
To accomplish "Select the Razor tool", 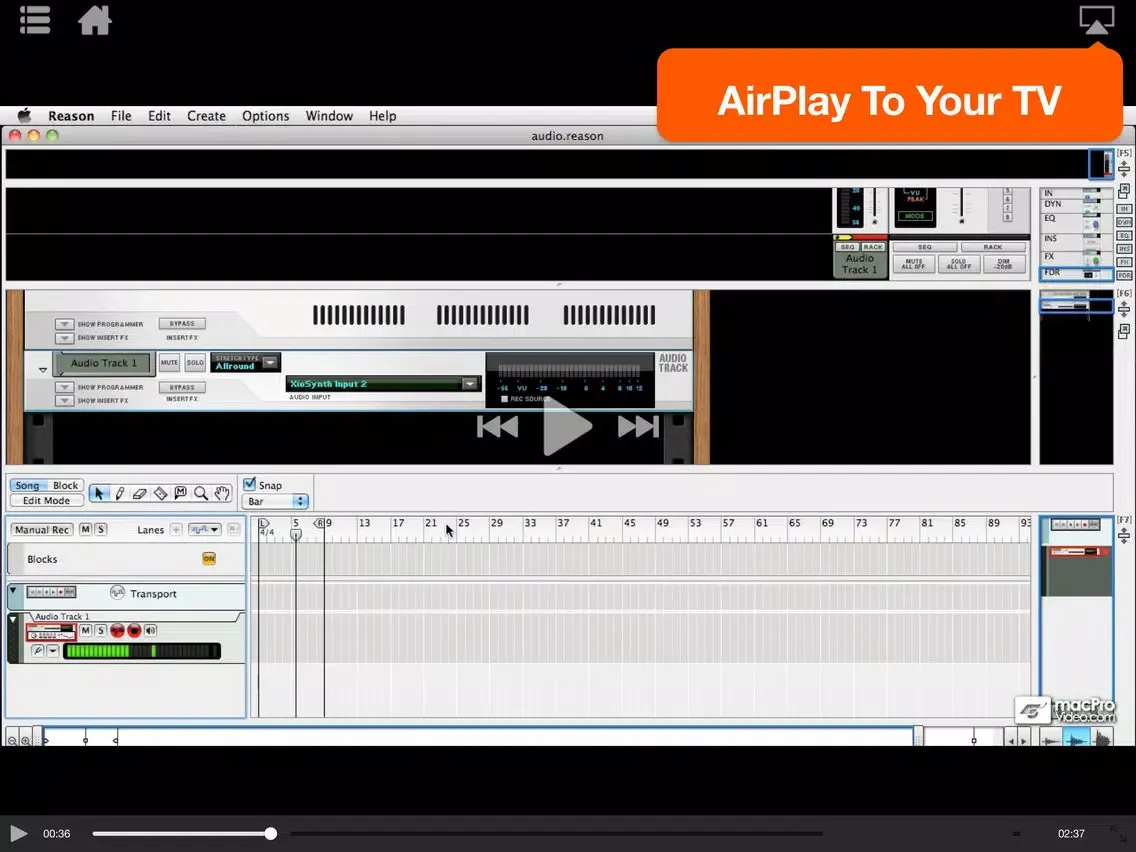I will pyautogui.click(x=160, y=493).
